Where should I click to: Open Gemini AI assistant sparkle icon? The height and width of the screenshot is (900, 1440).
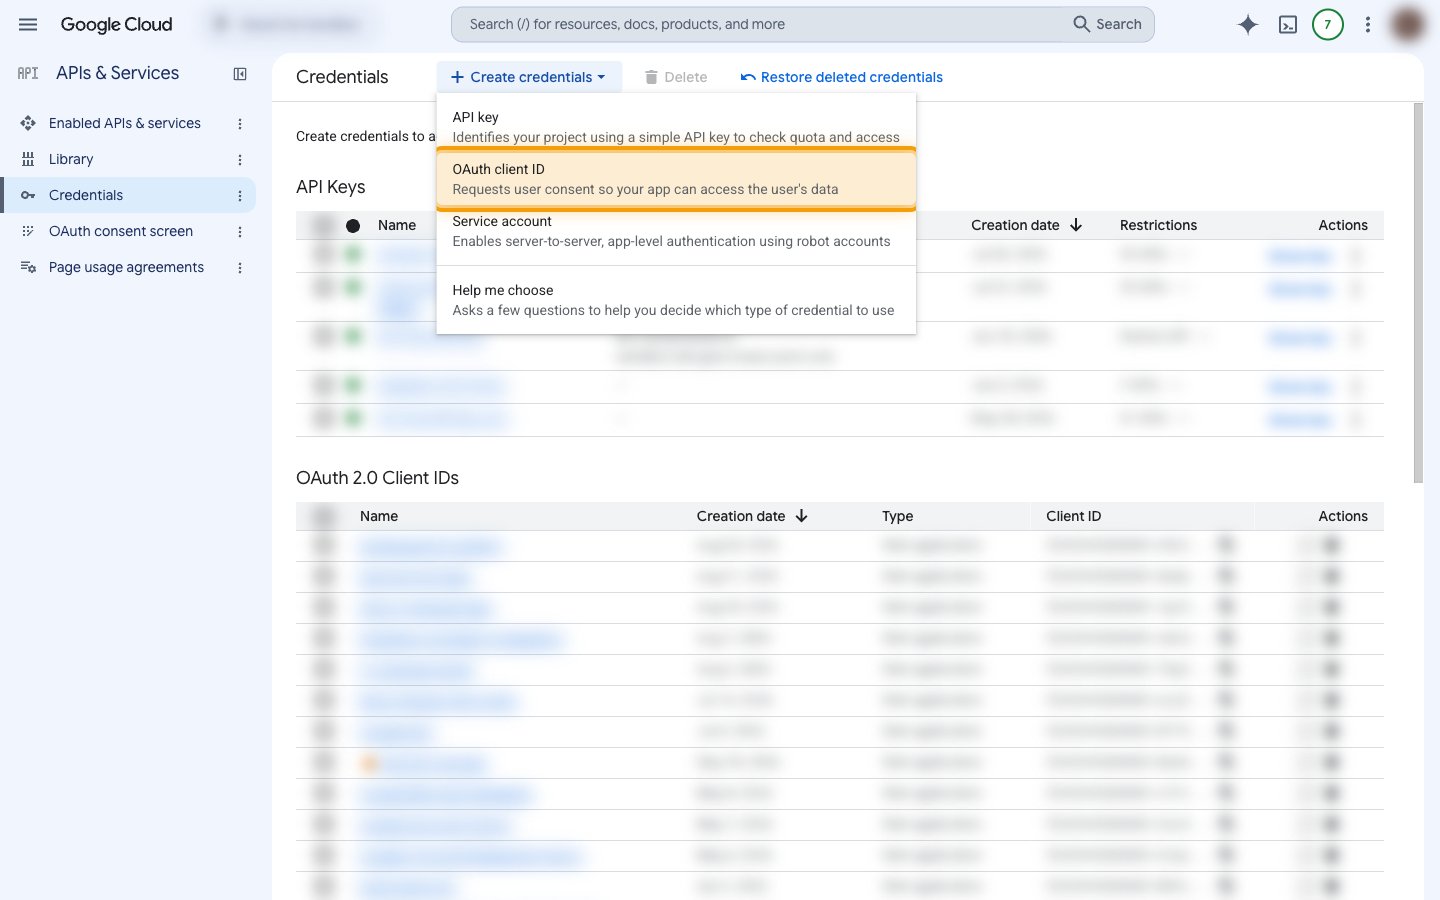pyautogui.click(x=1247, y=24)
